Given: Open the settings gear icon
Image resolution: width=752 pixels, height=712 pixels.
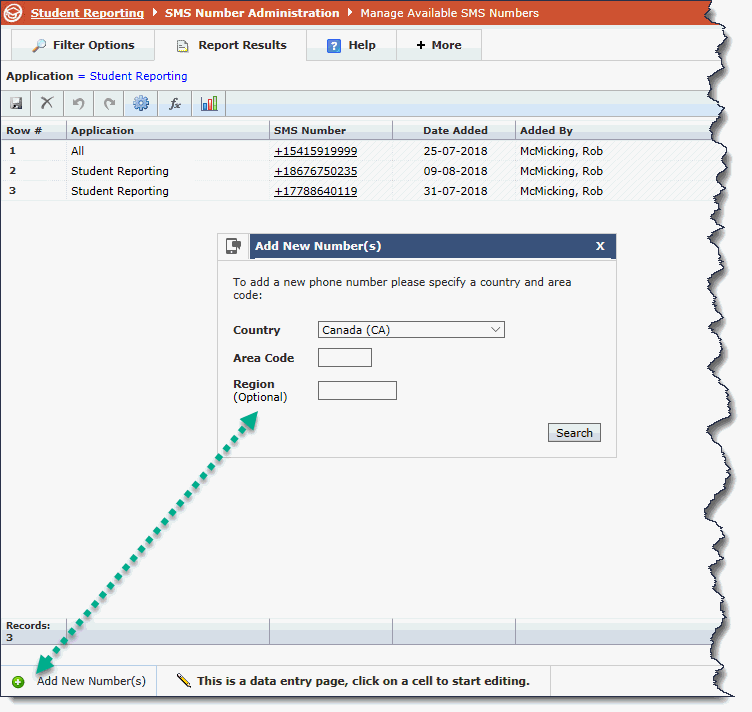Looking at the screenshot, I should click(x=141, y=103).
